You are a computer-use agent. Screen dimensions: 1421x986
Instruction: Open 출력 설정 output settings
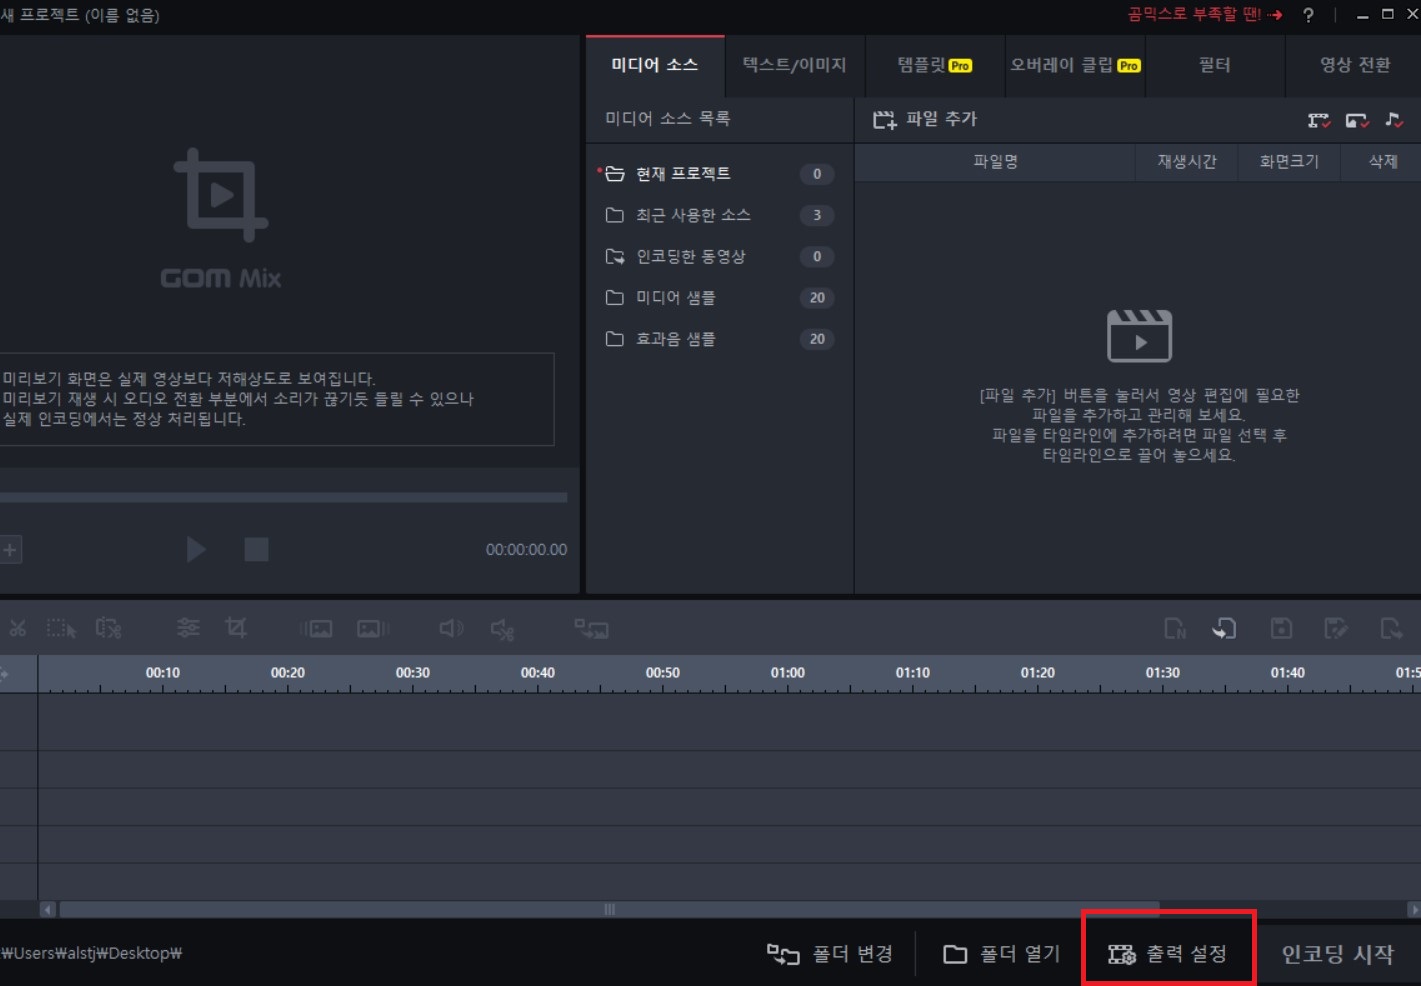1167,954
